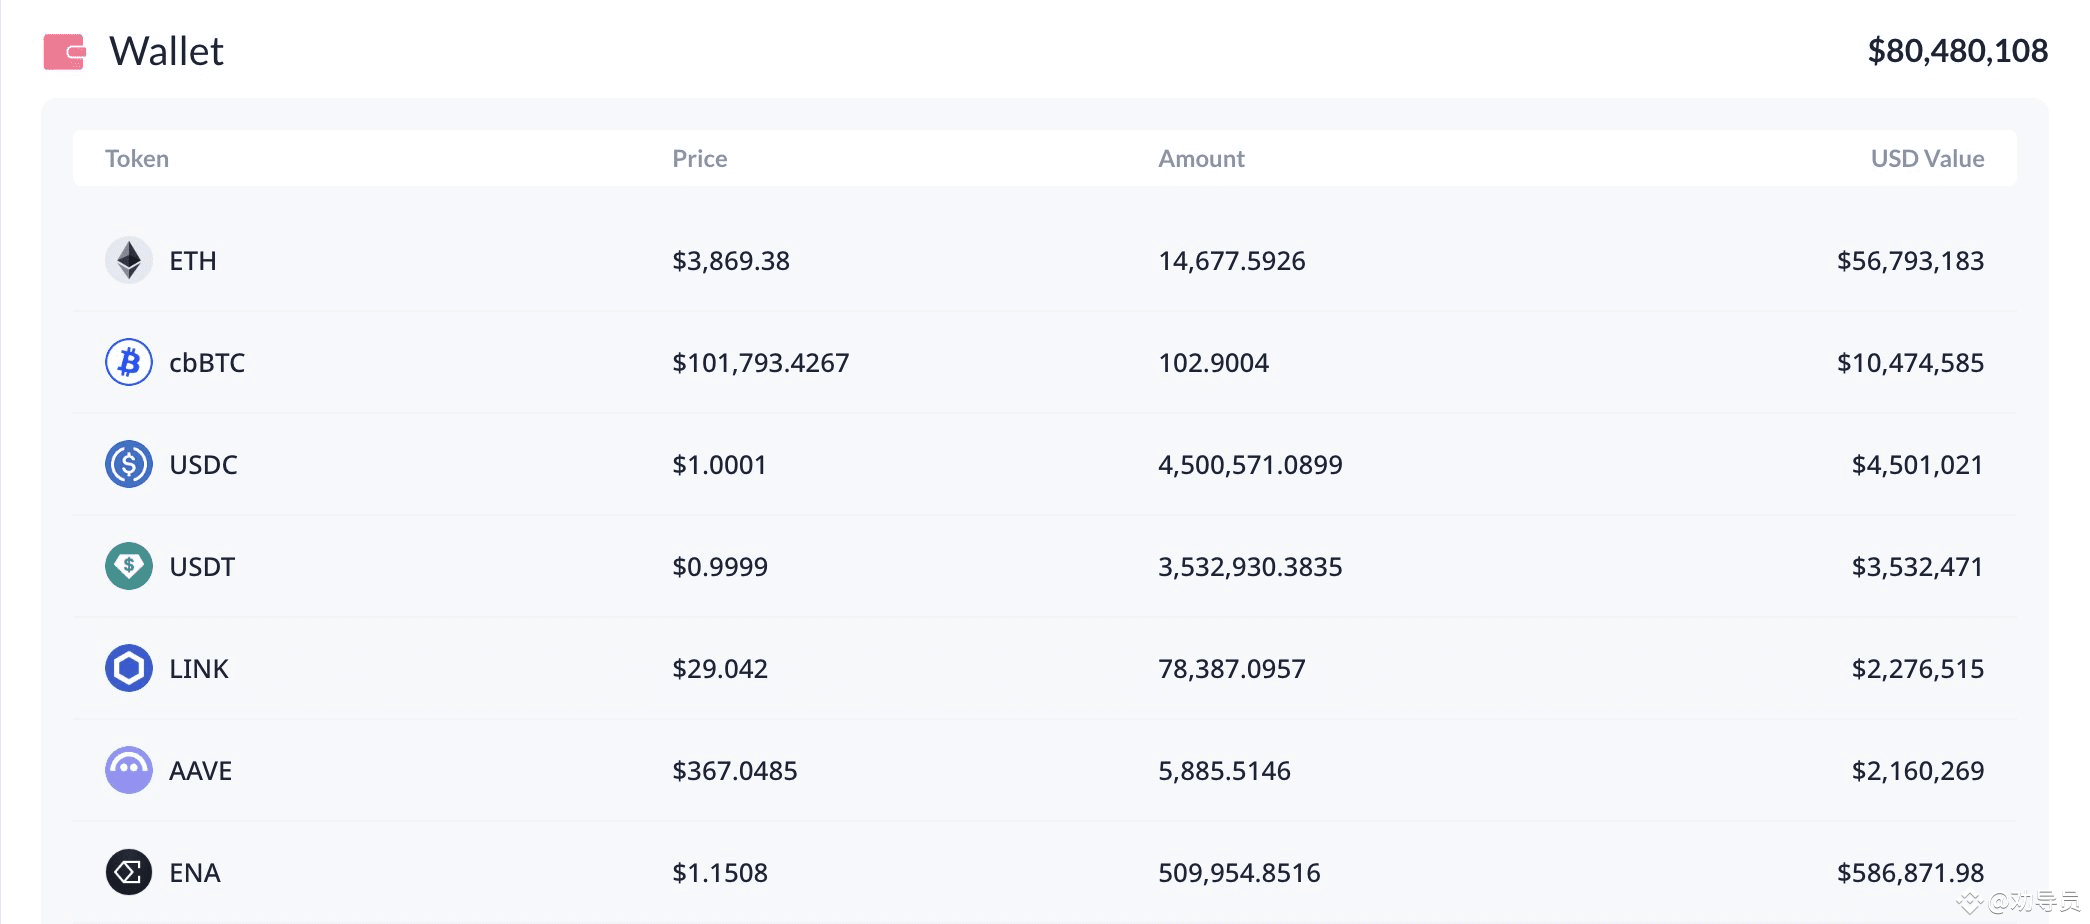The image size is (2090, 924).
Task: Click the cbBTC Bitcoin icon
Action: coord(129,363)
